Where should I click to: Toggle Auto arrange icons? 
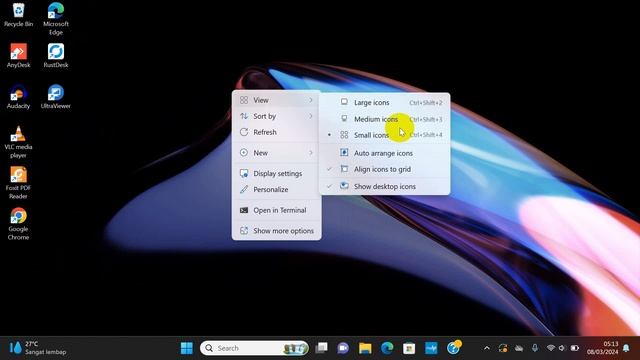pos(385,153)
